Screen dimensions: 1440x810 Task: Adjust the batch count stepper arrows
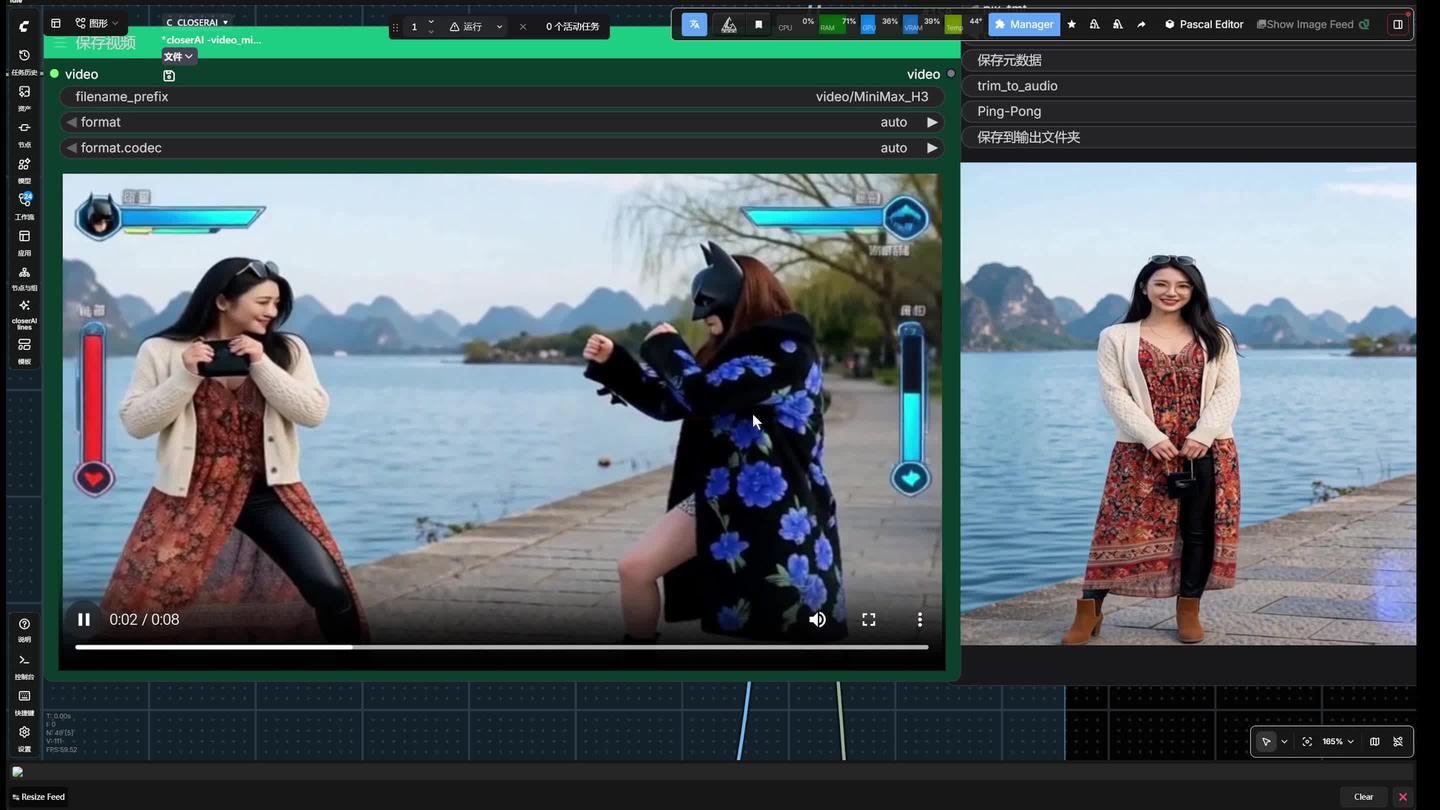pos(431,27)
